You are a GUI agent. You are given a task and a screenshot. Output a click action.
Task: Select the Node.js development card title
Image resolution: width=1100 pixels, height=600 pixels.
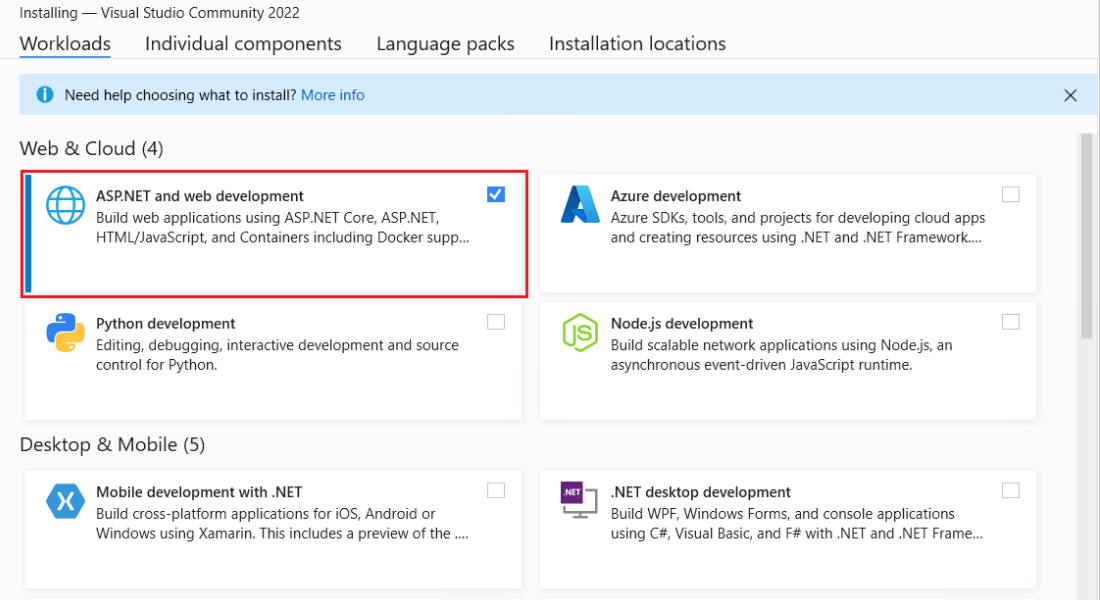(682, 324)
